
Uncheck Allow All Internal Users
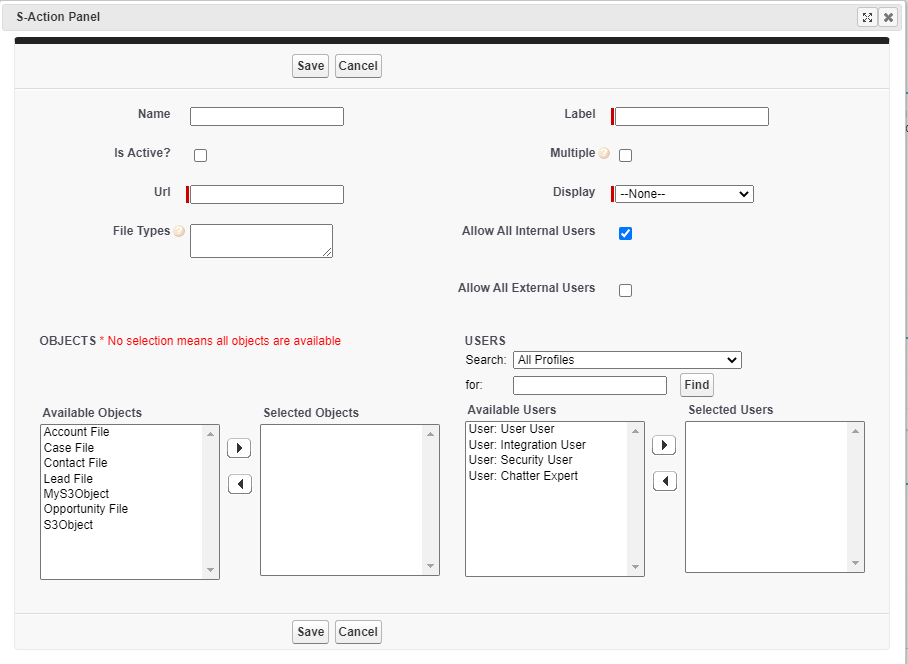tap(625, 233)
